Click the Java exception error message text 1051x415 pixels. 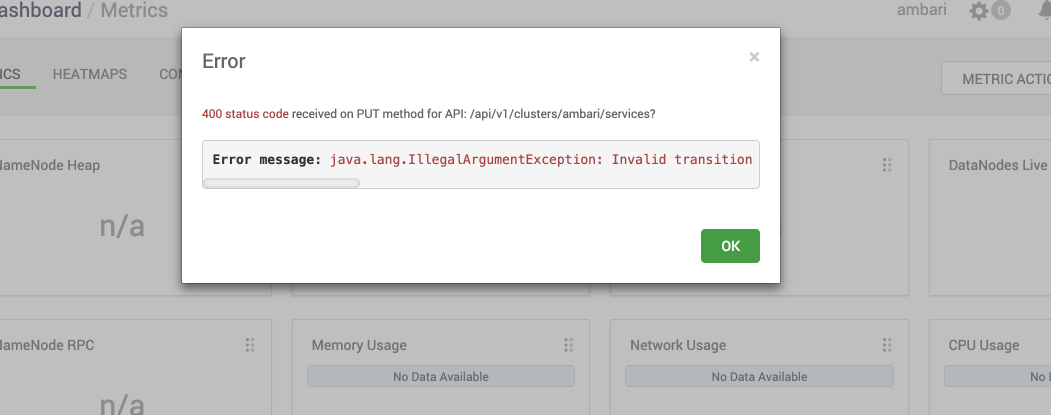(x=540, y=160)
